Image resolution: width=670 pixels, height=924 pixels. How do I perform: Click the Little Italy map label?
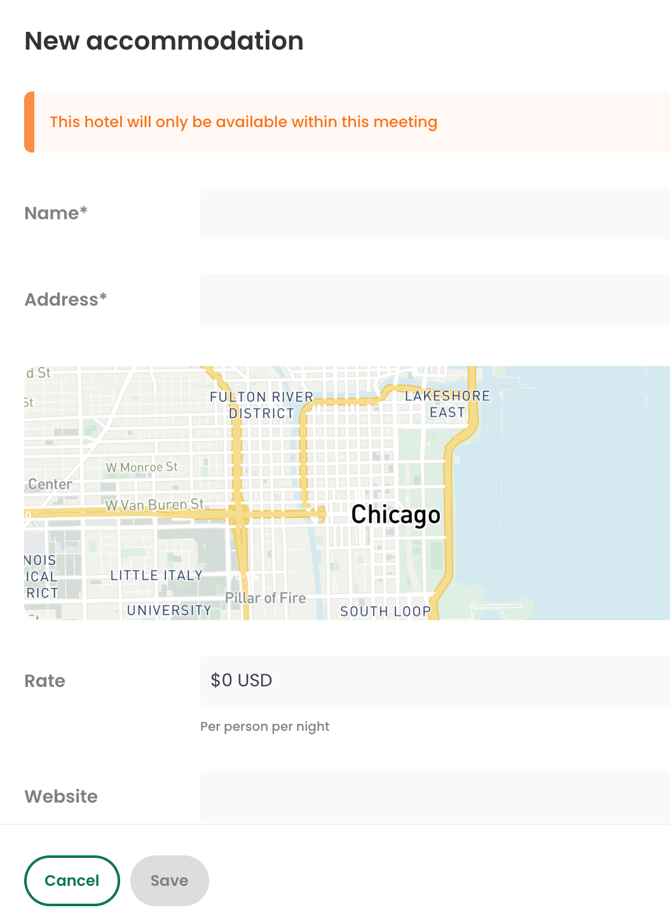(156, 576)
